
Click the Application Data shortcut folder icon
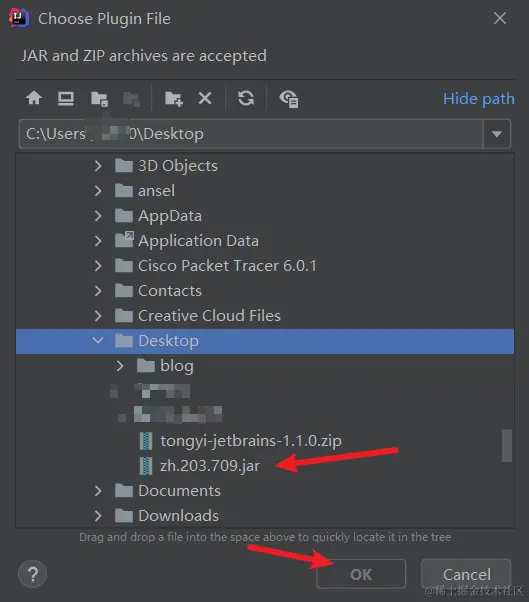coord(124,240)
